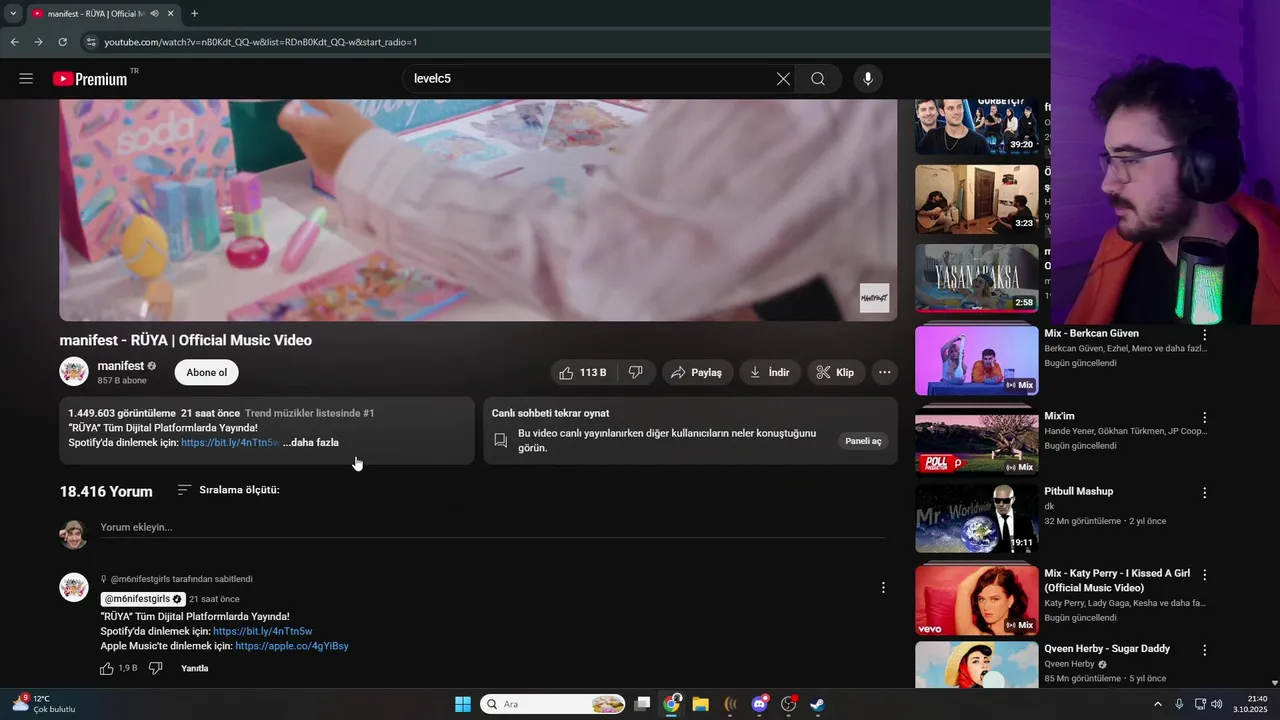Open File Explorer from taskbar

[x=700, y=704]
